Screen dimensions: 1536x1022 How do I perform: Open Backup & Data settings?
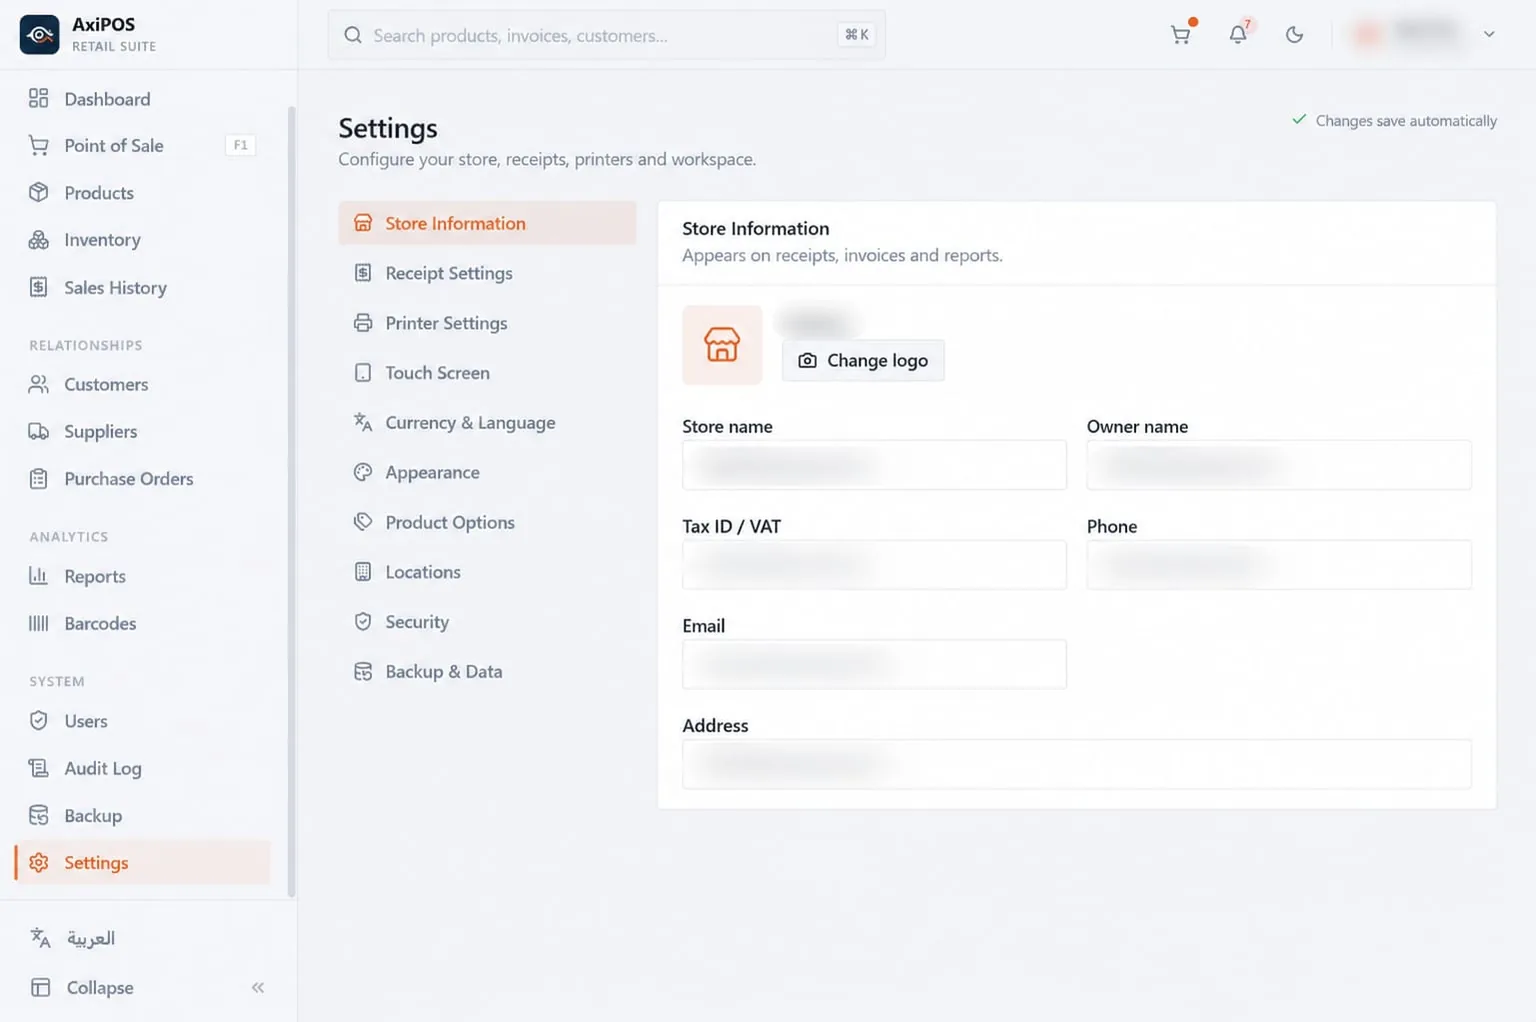(487, 671)
